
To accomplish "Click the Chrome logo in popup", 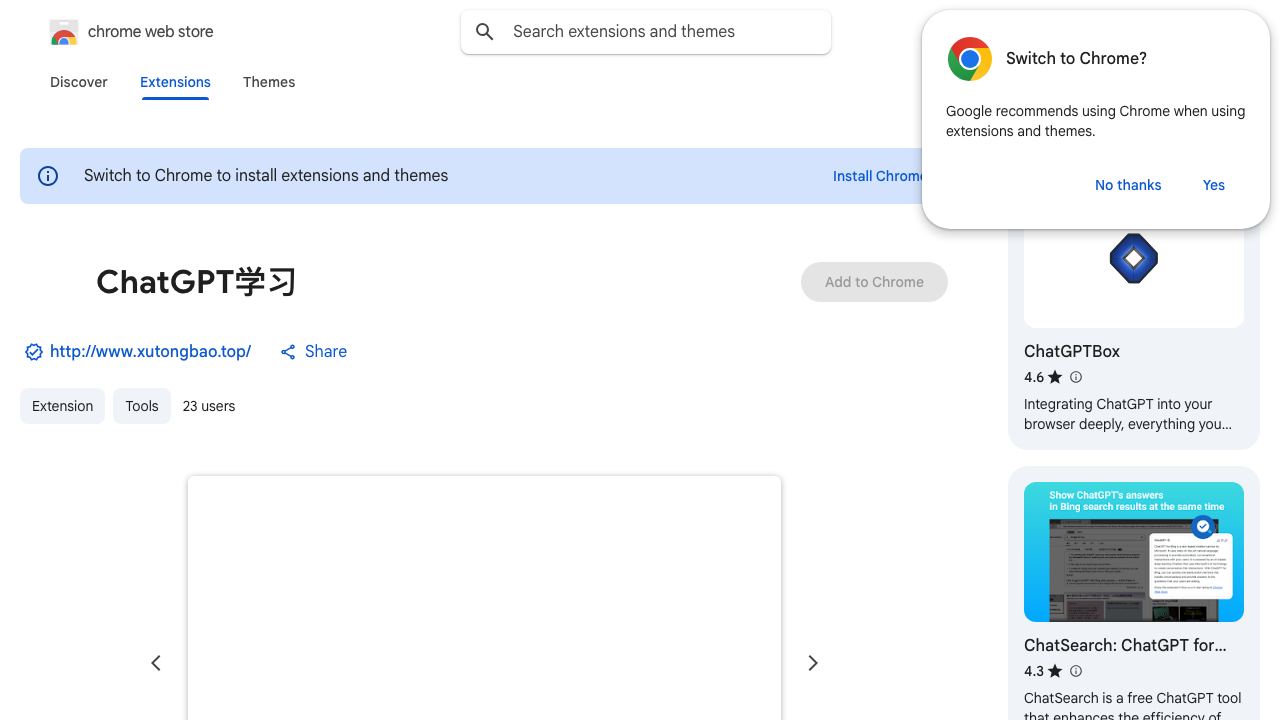I will (x=969, y=59).
